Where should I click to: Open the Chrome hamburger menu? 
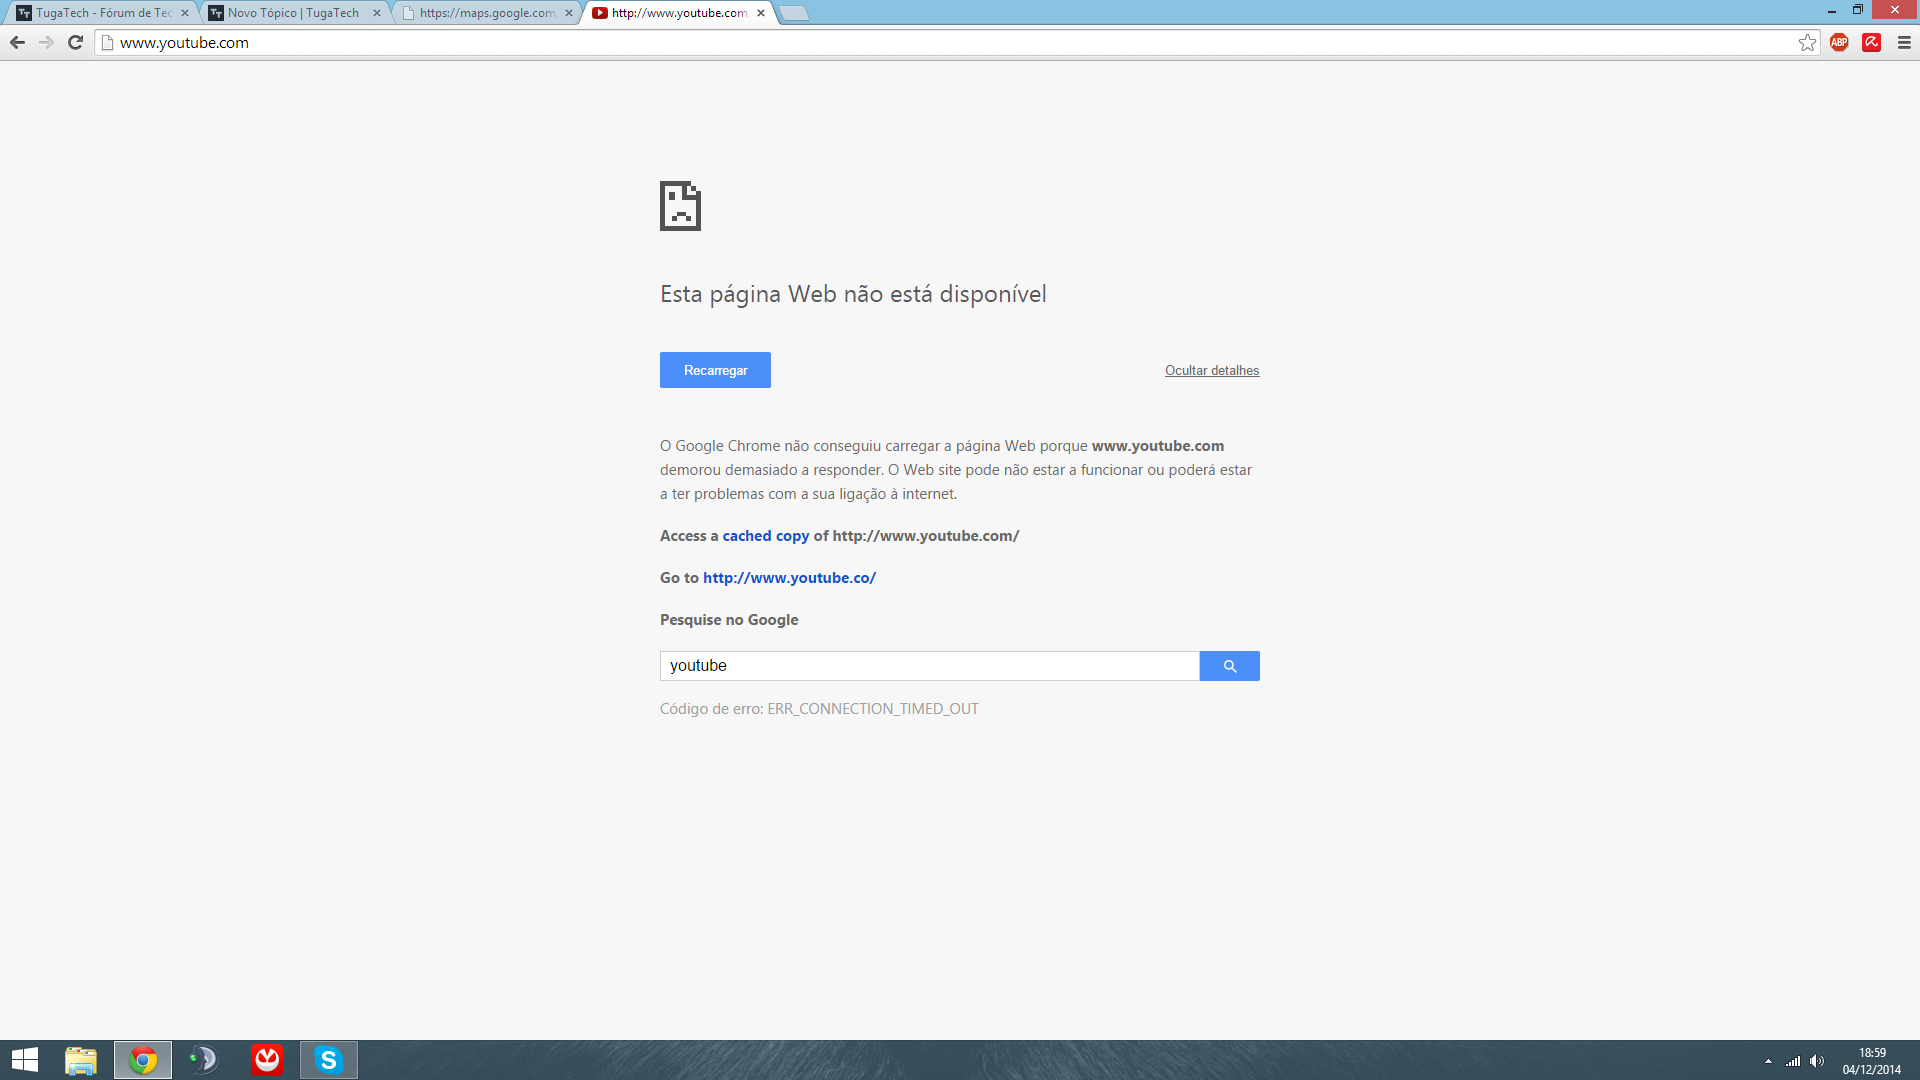(x=1904, y=42)
